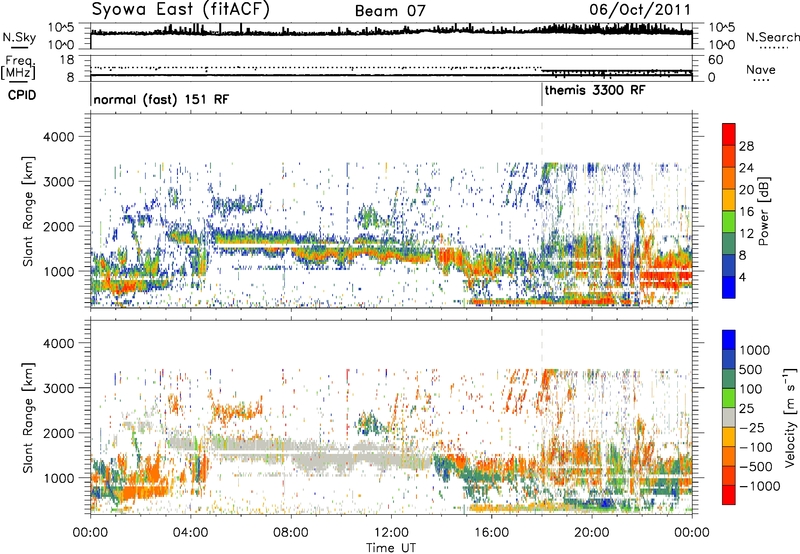The height and width of the screenshot is (554, 800).
Task: Click the -25 label on Velocity color bar
Action: coord(752,428)
